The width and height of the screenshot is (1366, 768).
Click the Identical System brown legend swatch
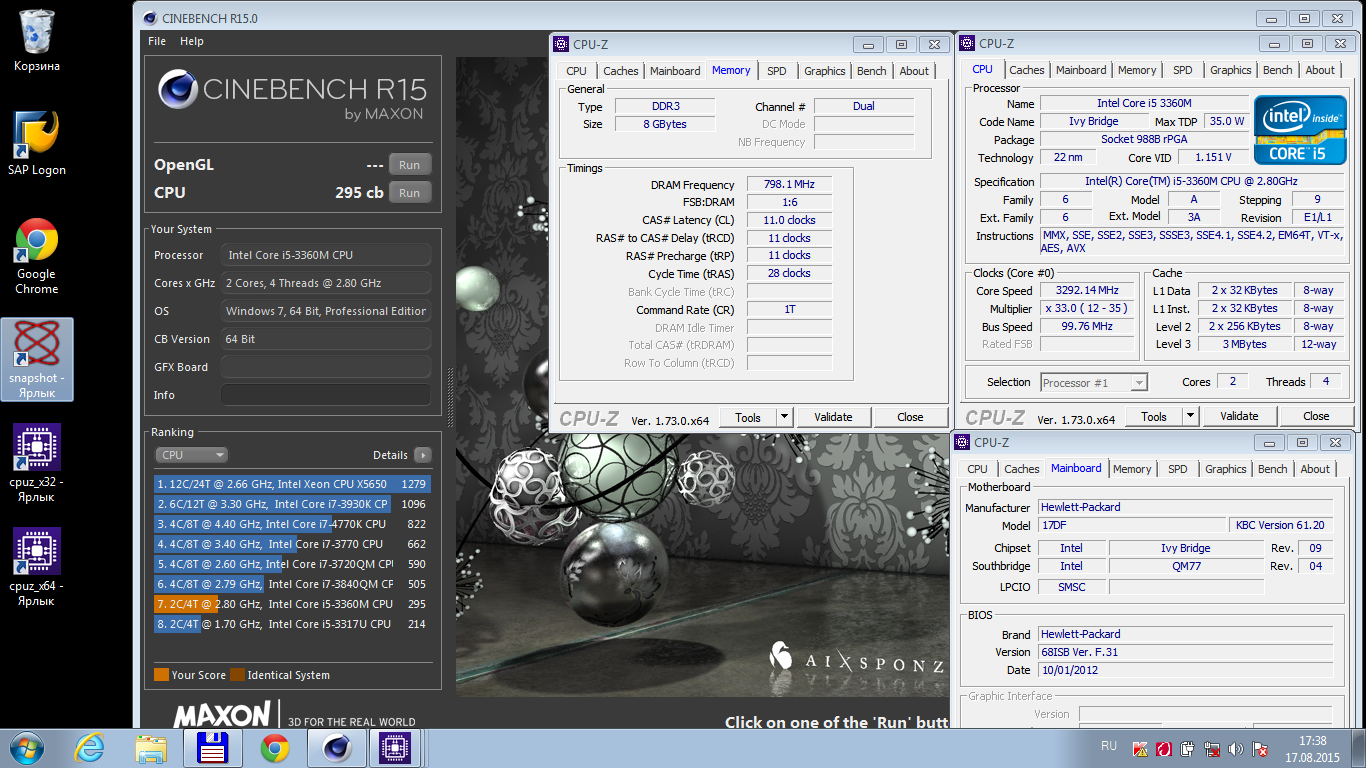[x=237, y=675]
